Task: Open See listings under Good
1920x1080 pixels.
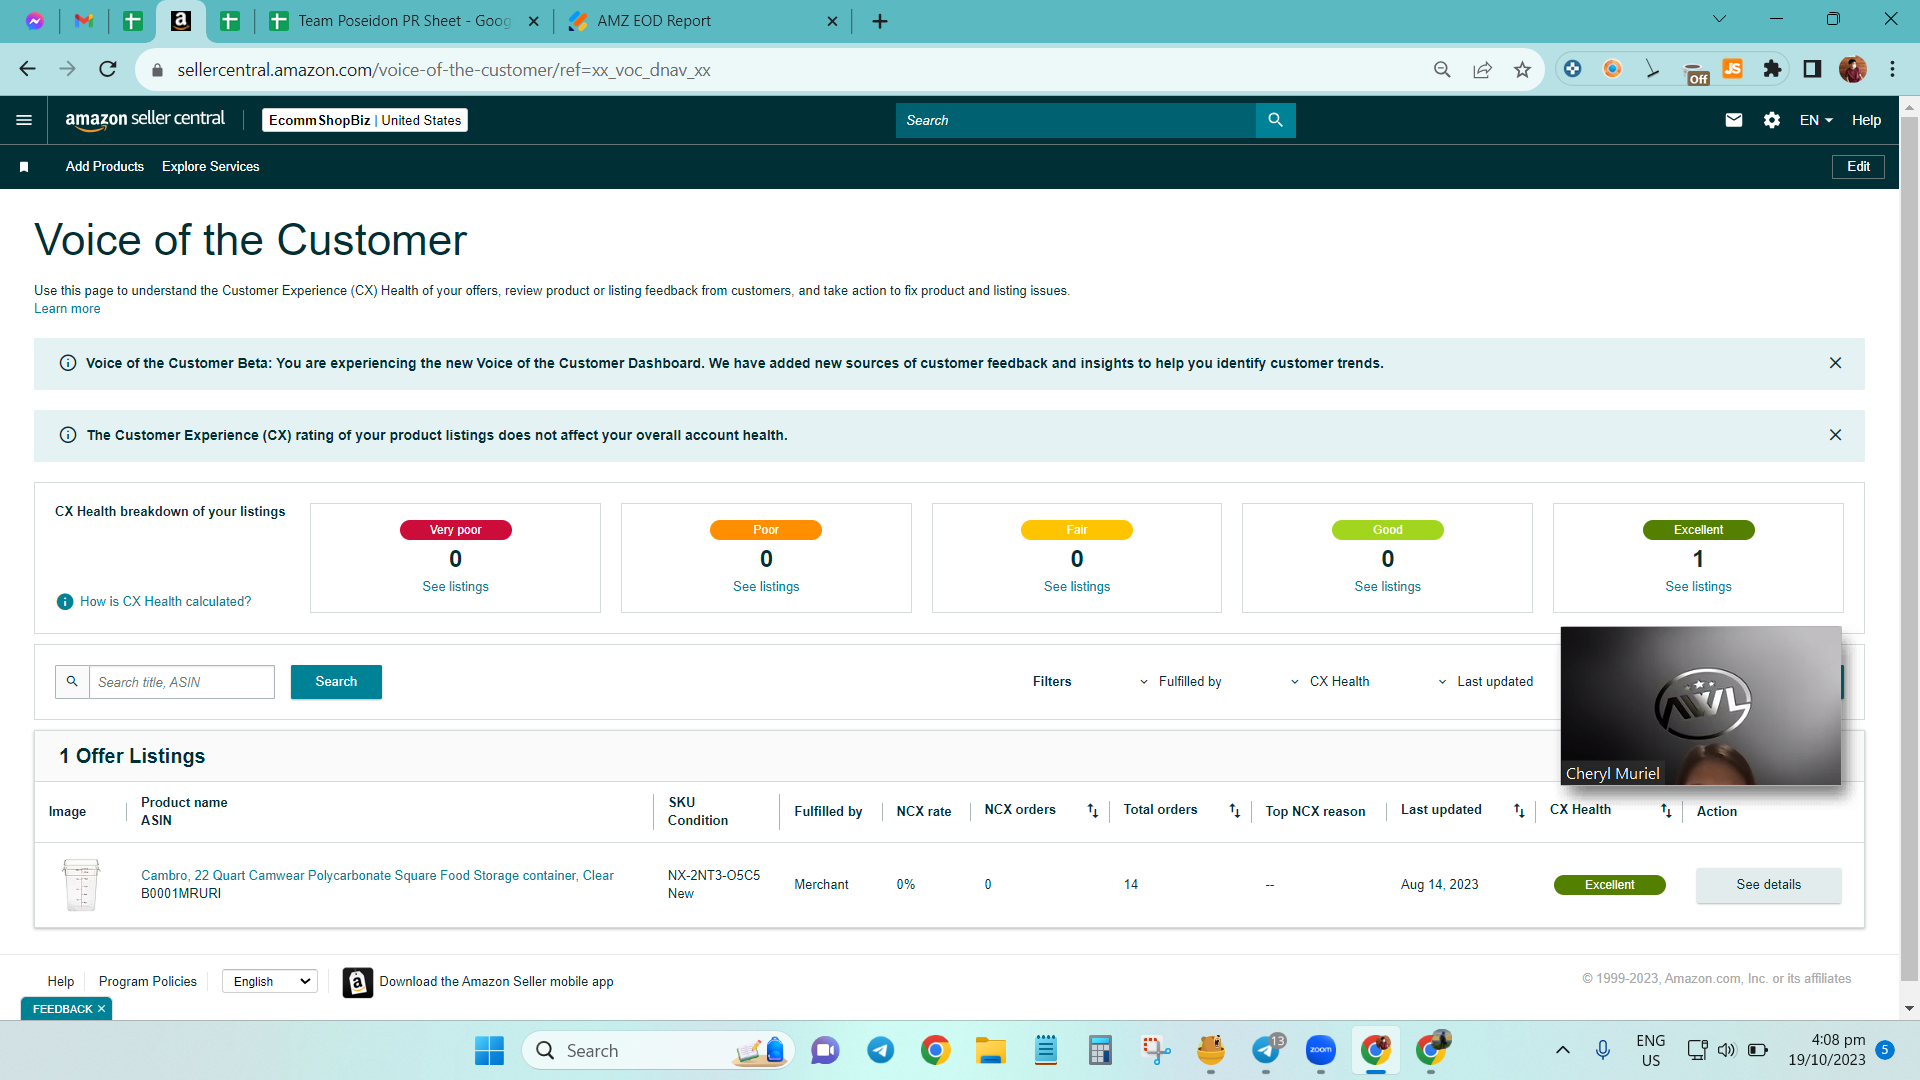Action: 1387,587
